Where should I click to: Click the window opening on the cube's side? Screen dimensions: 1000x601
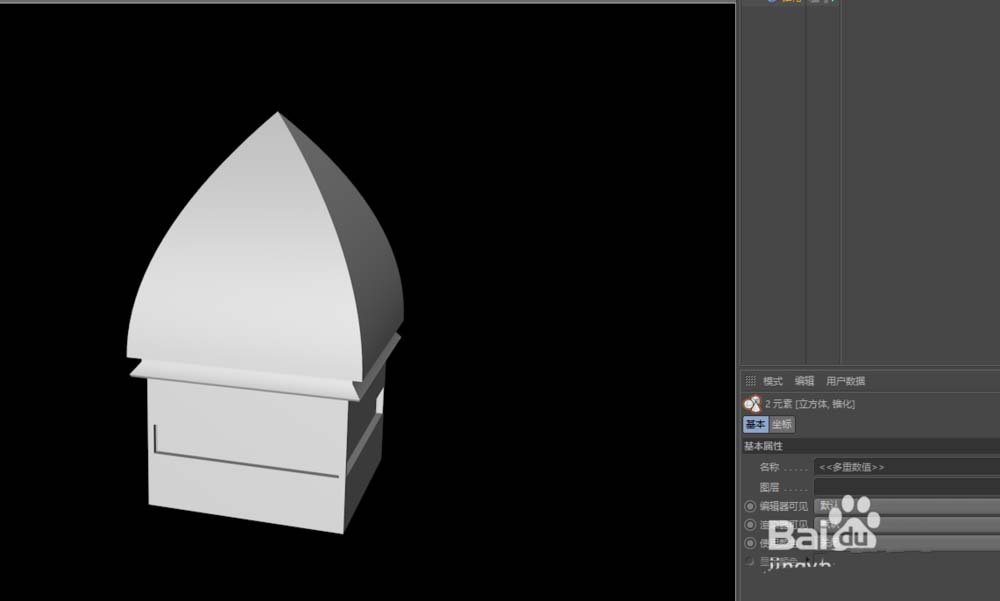(379, 402)
